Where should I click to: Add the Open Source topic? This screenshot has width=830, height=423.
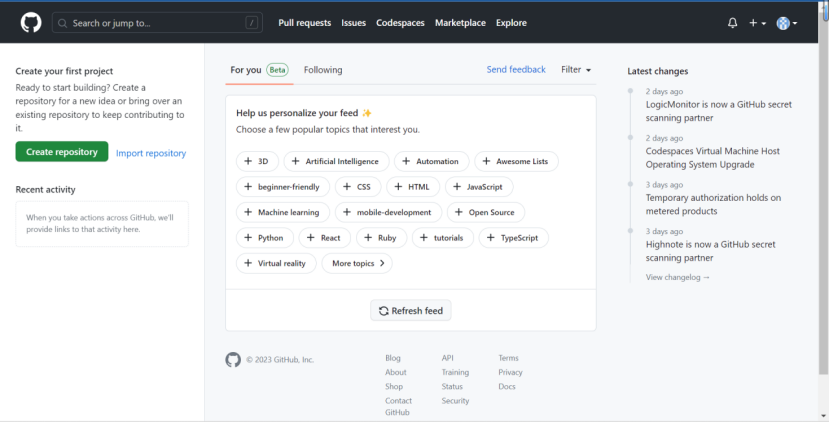pyautogui.click(x=485, y=212)
